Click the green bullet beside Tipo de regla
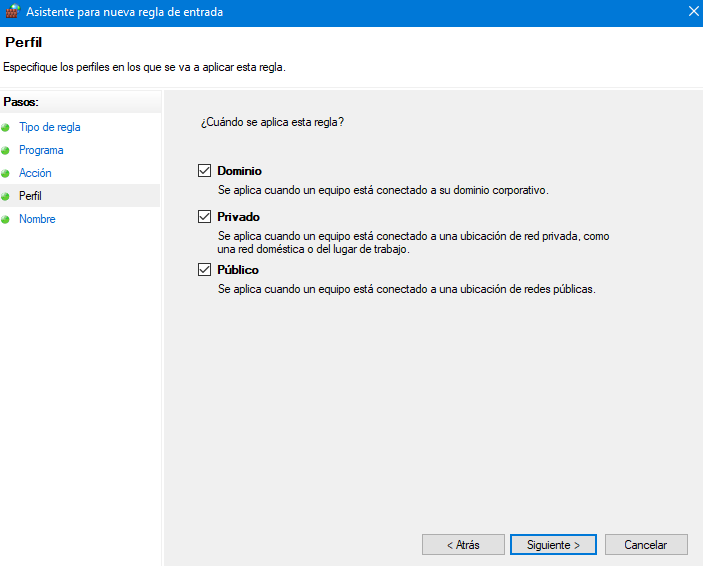703x566 pixels. coord(5,128)
